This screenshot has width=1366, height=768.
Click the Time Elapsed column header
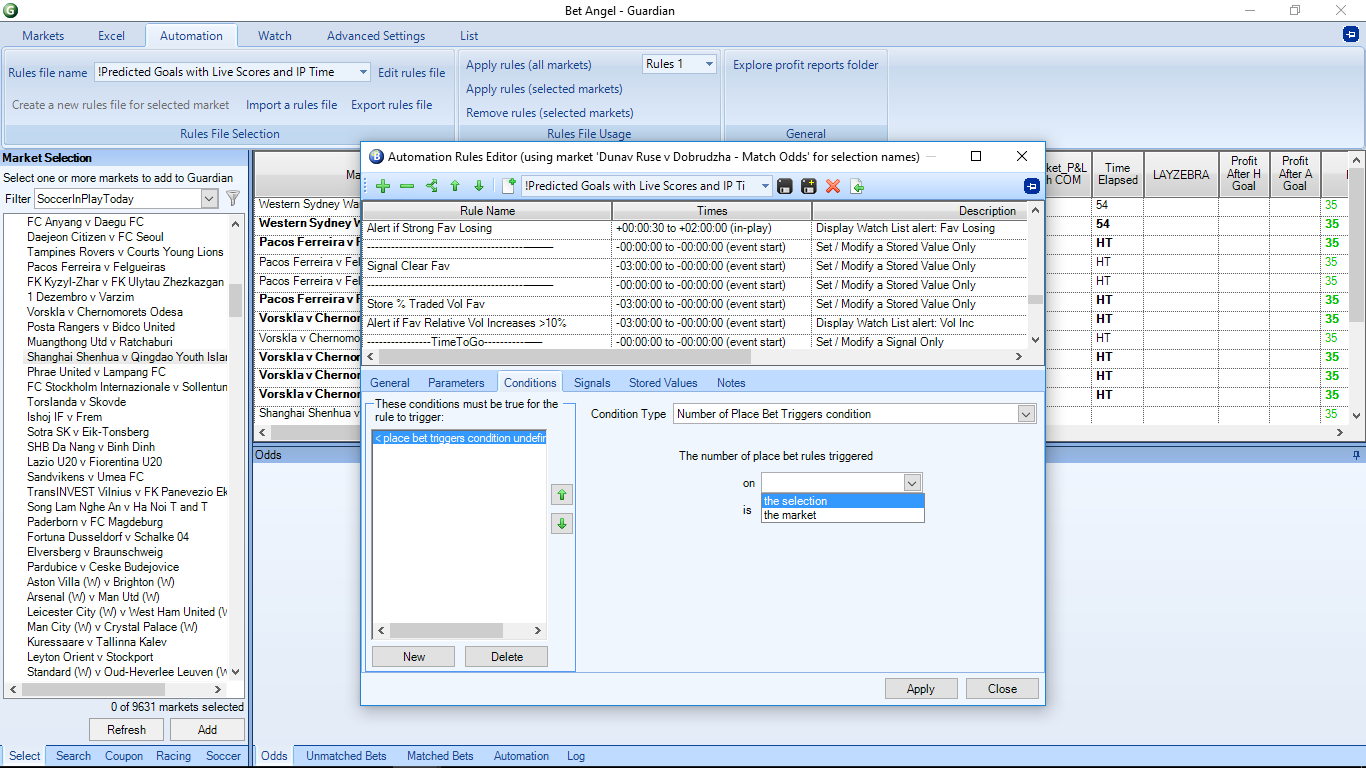click(1118, 174)
